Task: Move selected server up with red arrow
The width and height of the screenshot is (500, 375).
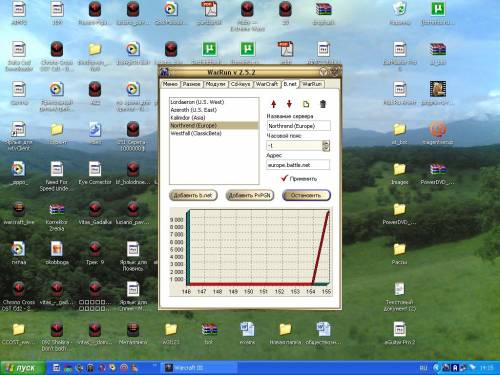Action: [x=273, y=104]
